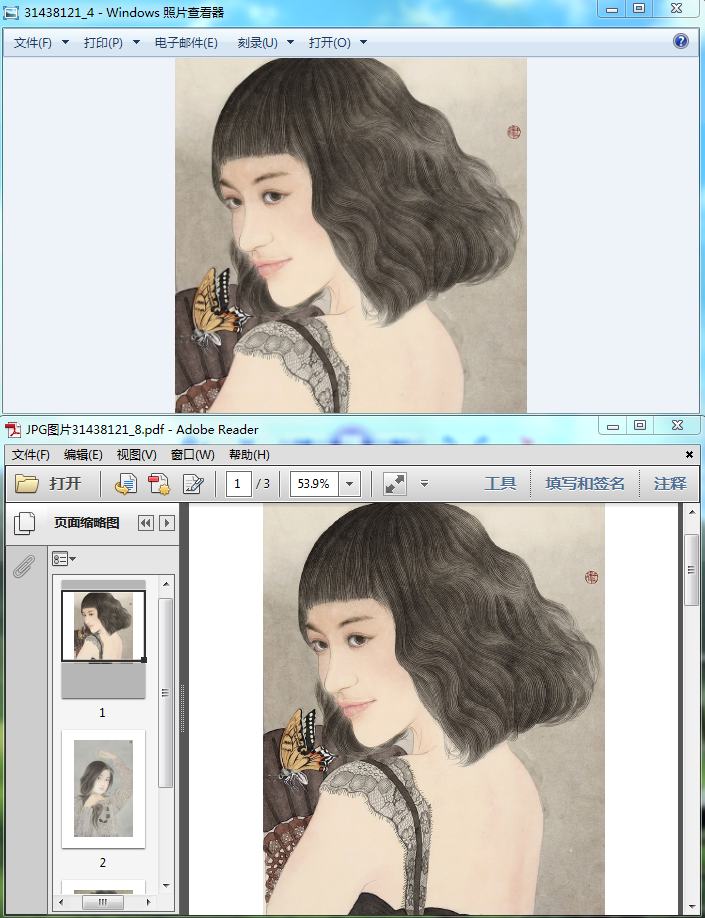This screenshot has width=705, height=918.
Task: Open the 文件(F) menu in Photo Viewer
Action: click(32, 43)
